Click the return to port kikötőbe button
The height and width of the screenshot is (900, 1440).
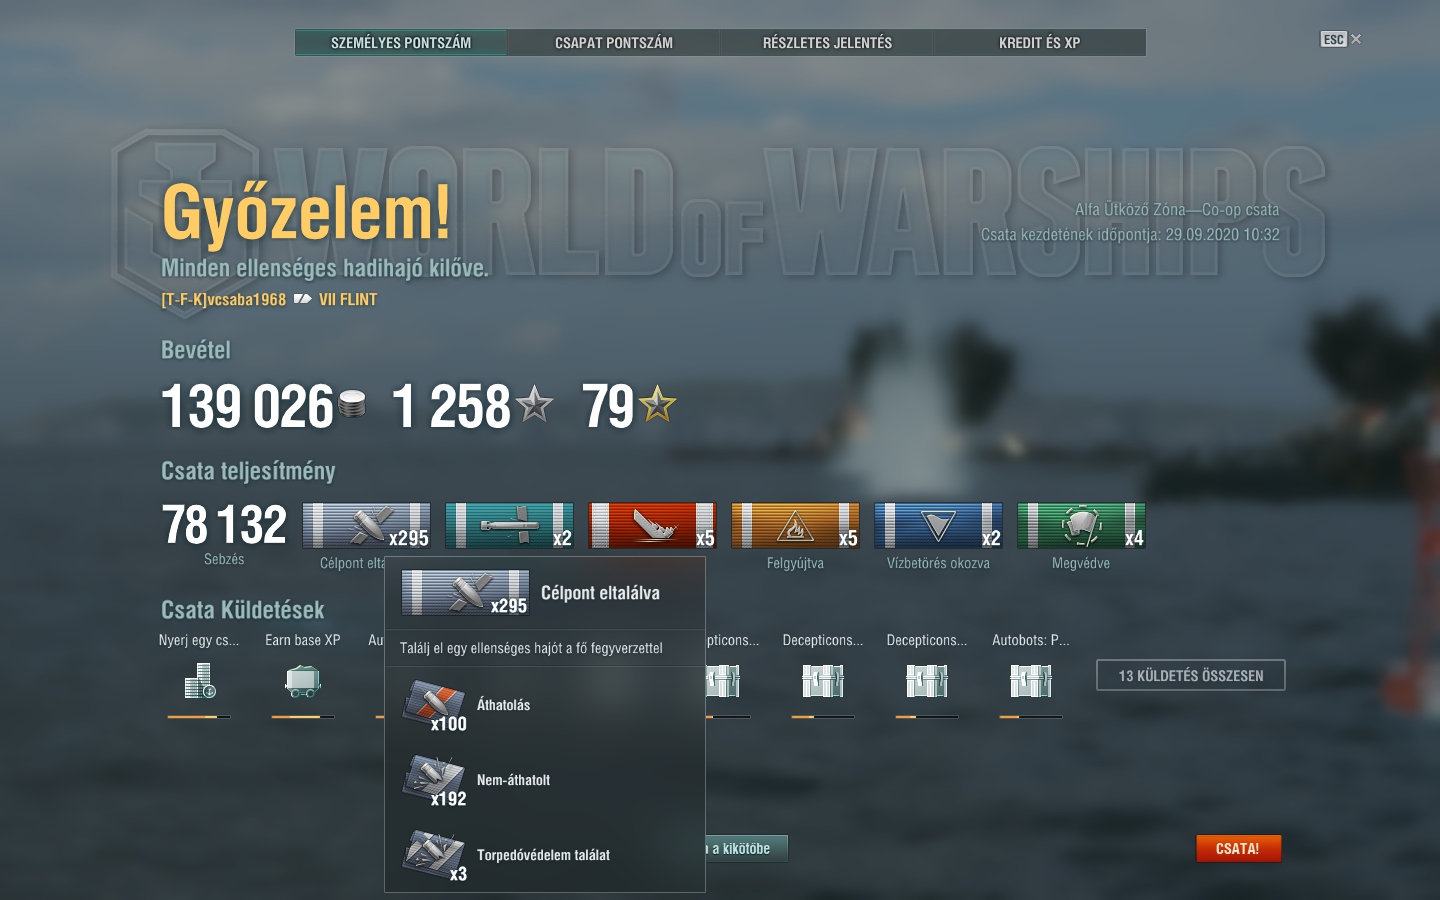click(746, 849)
